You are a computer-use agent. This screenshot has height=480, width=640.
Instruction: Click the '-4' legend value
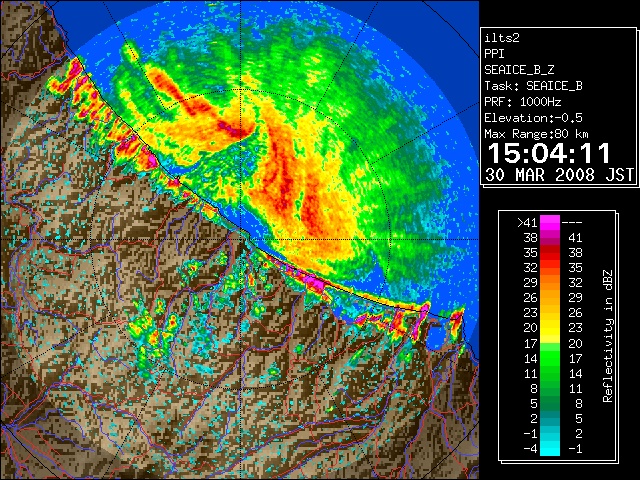coord(530,449)
